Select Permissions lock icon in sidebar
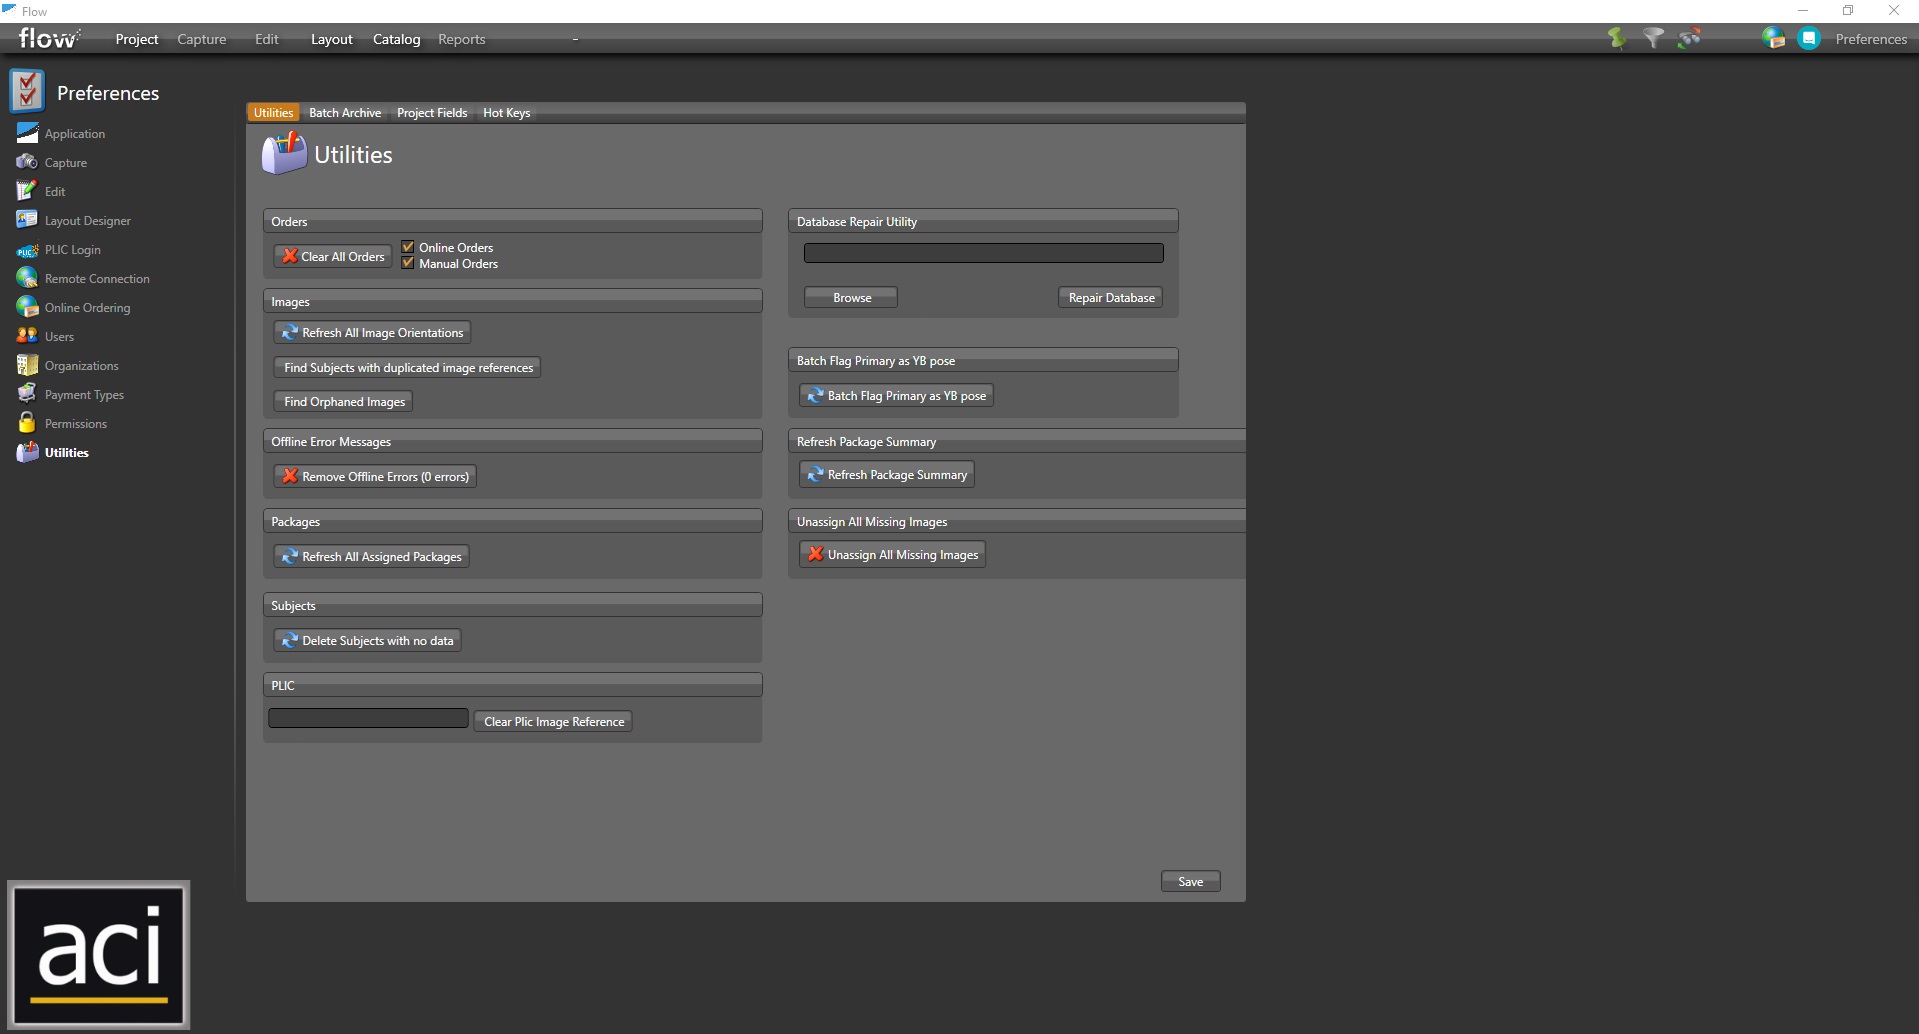 [x=27, y=423]
